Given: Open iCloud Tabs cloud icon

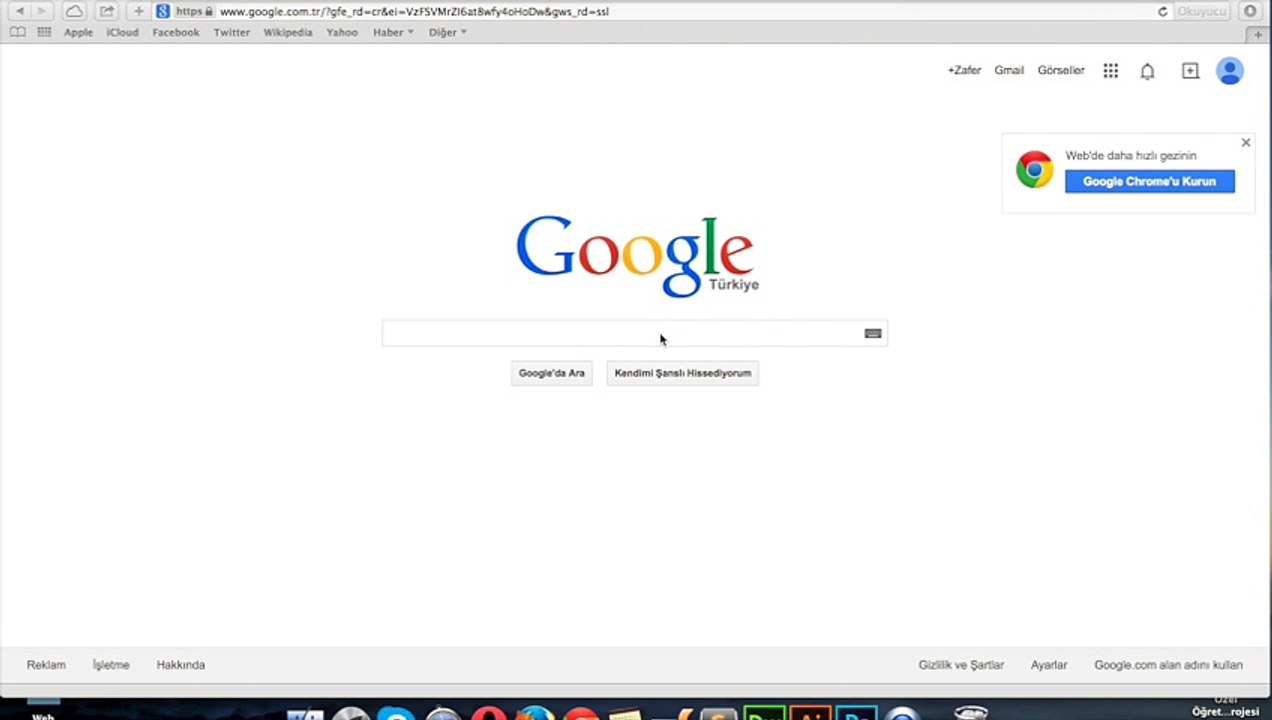Looking at the screenshot, I should pos(74,11).
